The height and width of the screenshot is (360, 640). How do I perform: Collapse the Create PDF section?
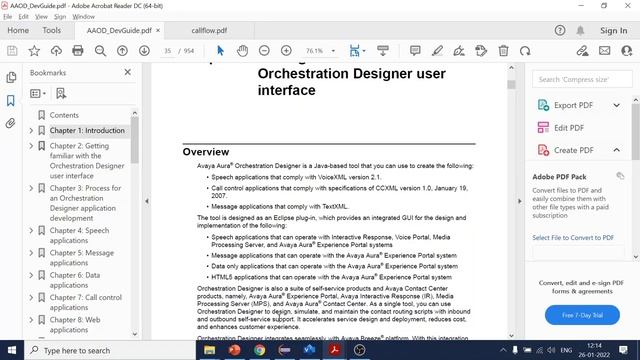point(616,150)
